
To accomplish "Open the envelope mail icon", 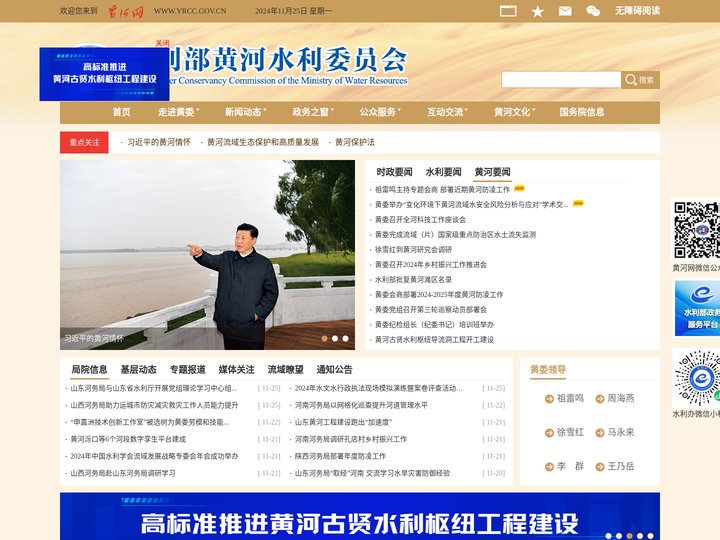I will pos(565,11).
